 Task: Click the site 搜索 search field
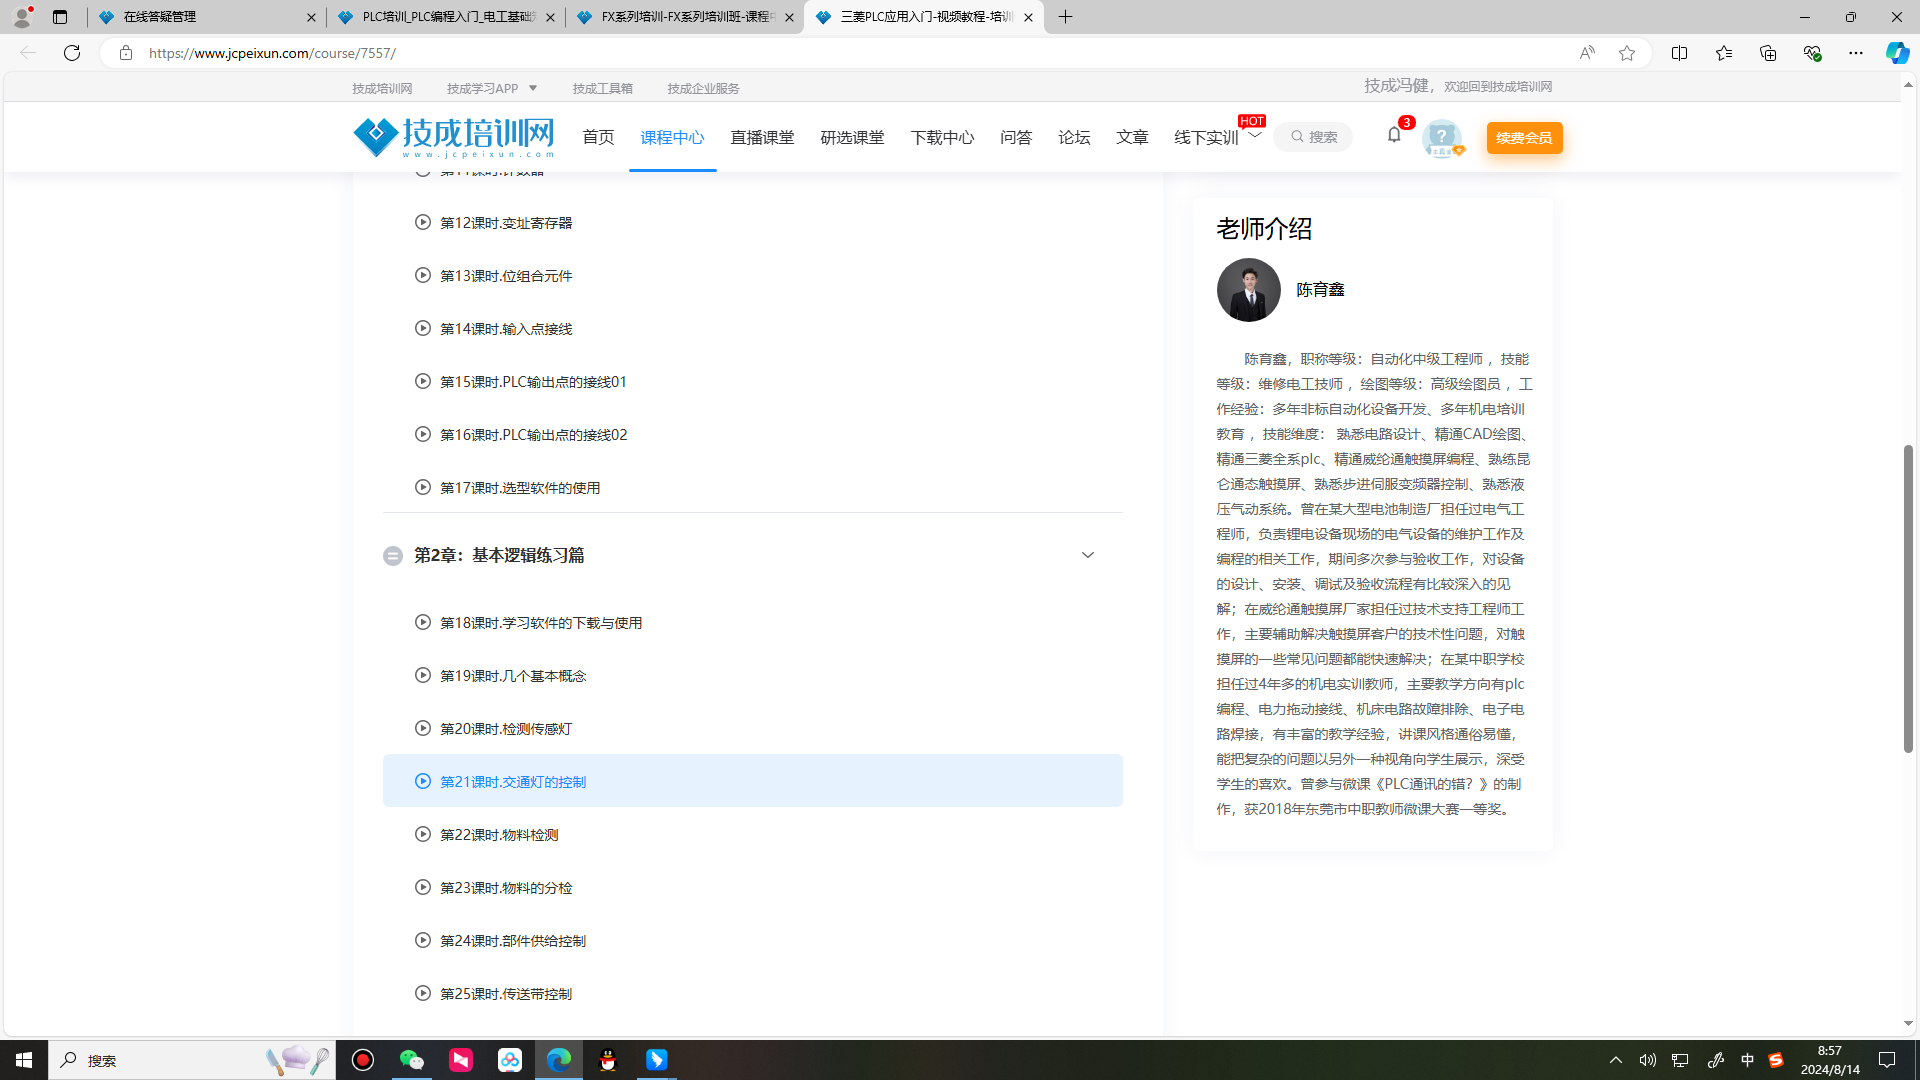(x=1313, y=137)
